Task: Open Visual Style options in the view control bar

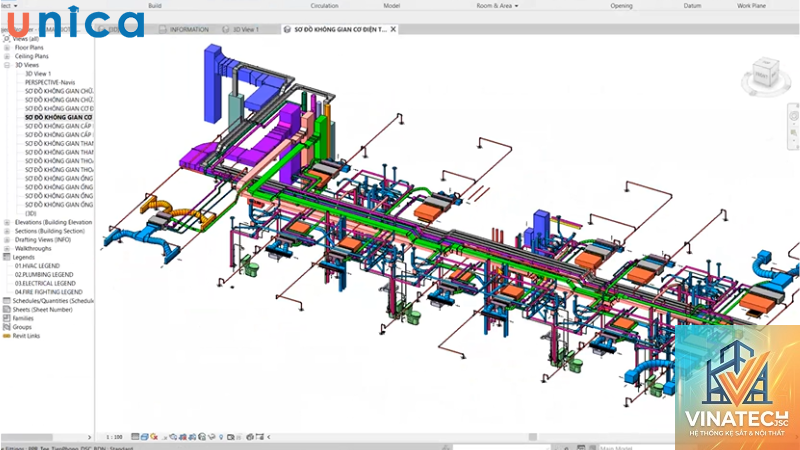Action: point(144,437)
